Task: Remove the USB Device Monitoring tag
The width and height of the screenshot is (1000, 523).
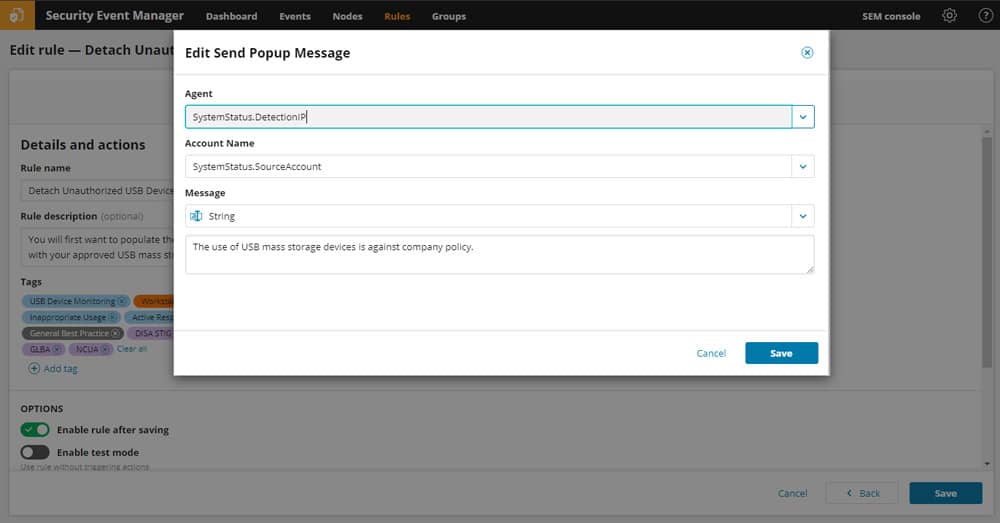Action: pos(122,301)
